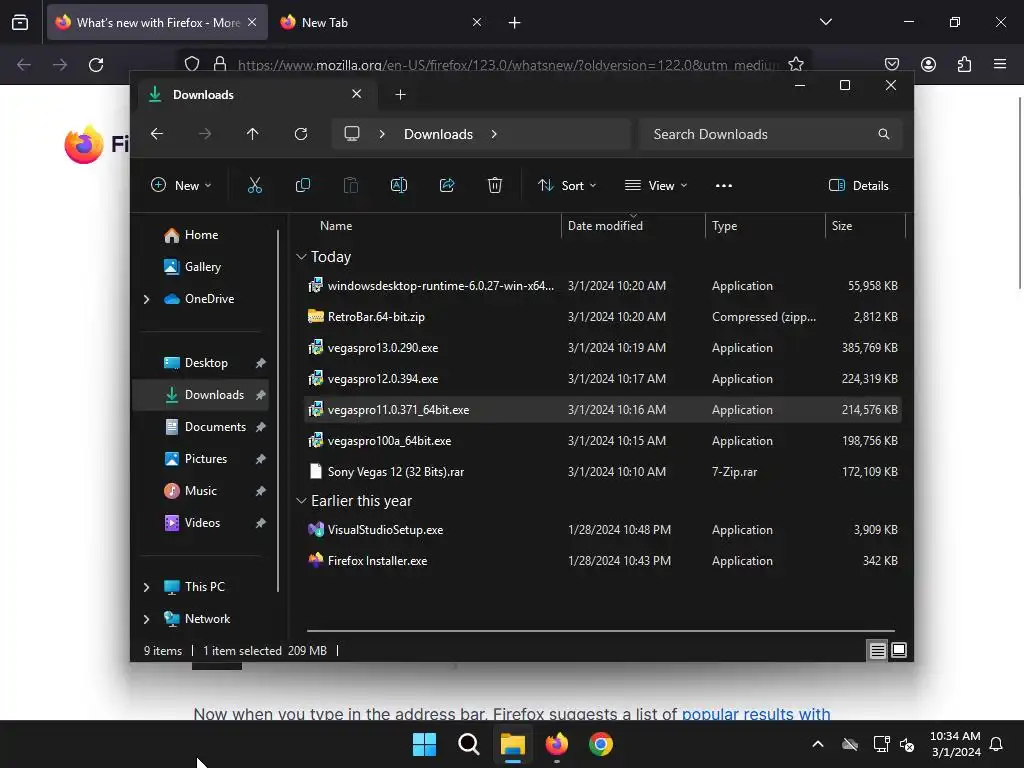Expand Network in the navigation pane
Image resolution: width=1024 pixels, height=768 pixels.
[x=146, y=619]
